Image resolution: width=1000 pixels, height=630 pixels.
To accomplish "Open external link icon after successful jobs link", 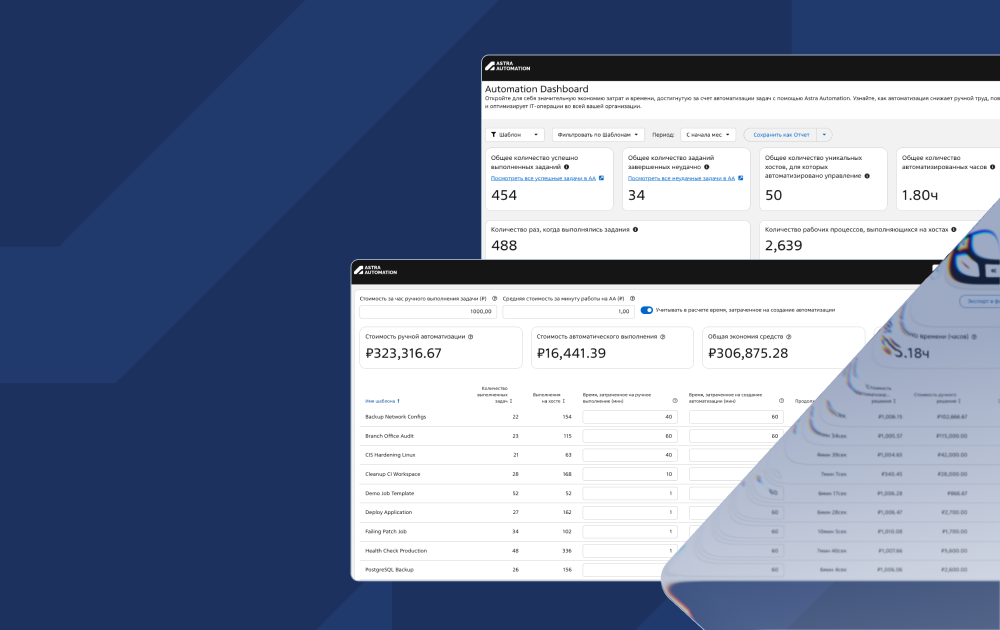I will coord(601,178).
